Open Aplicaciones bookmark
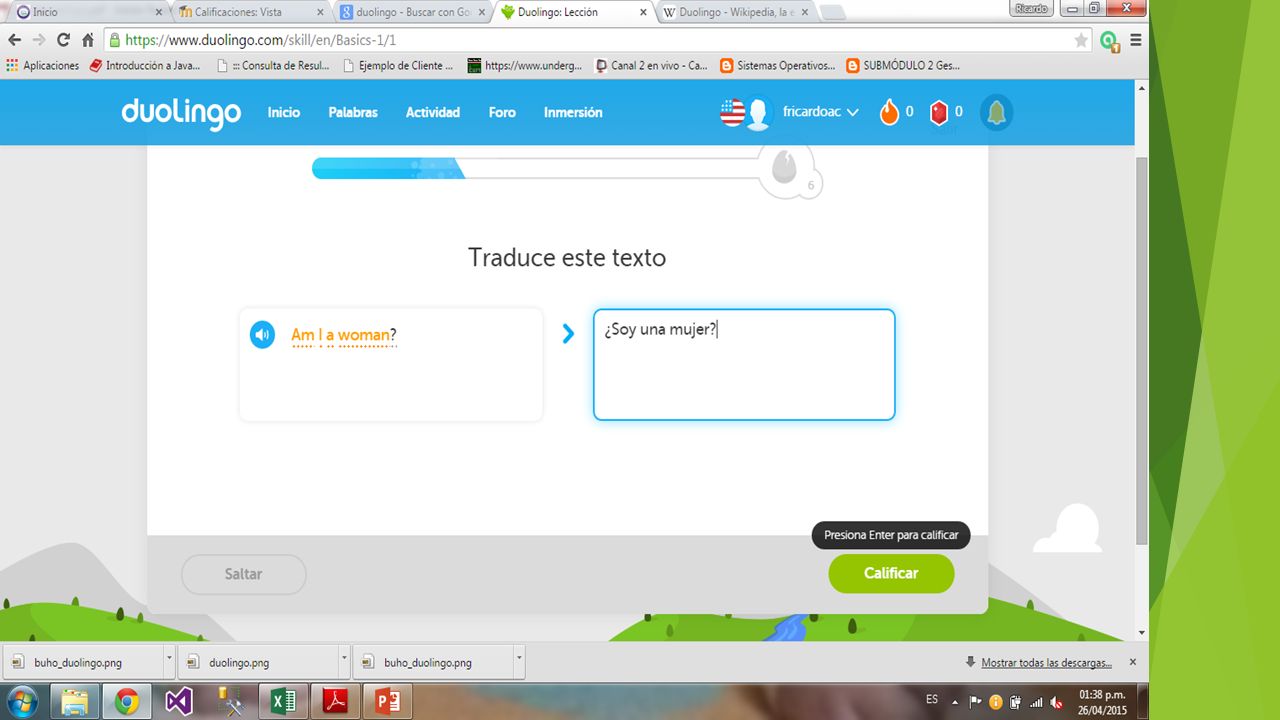The image size is (1280, 720). pyautogui.click(x=43, y=65)
